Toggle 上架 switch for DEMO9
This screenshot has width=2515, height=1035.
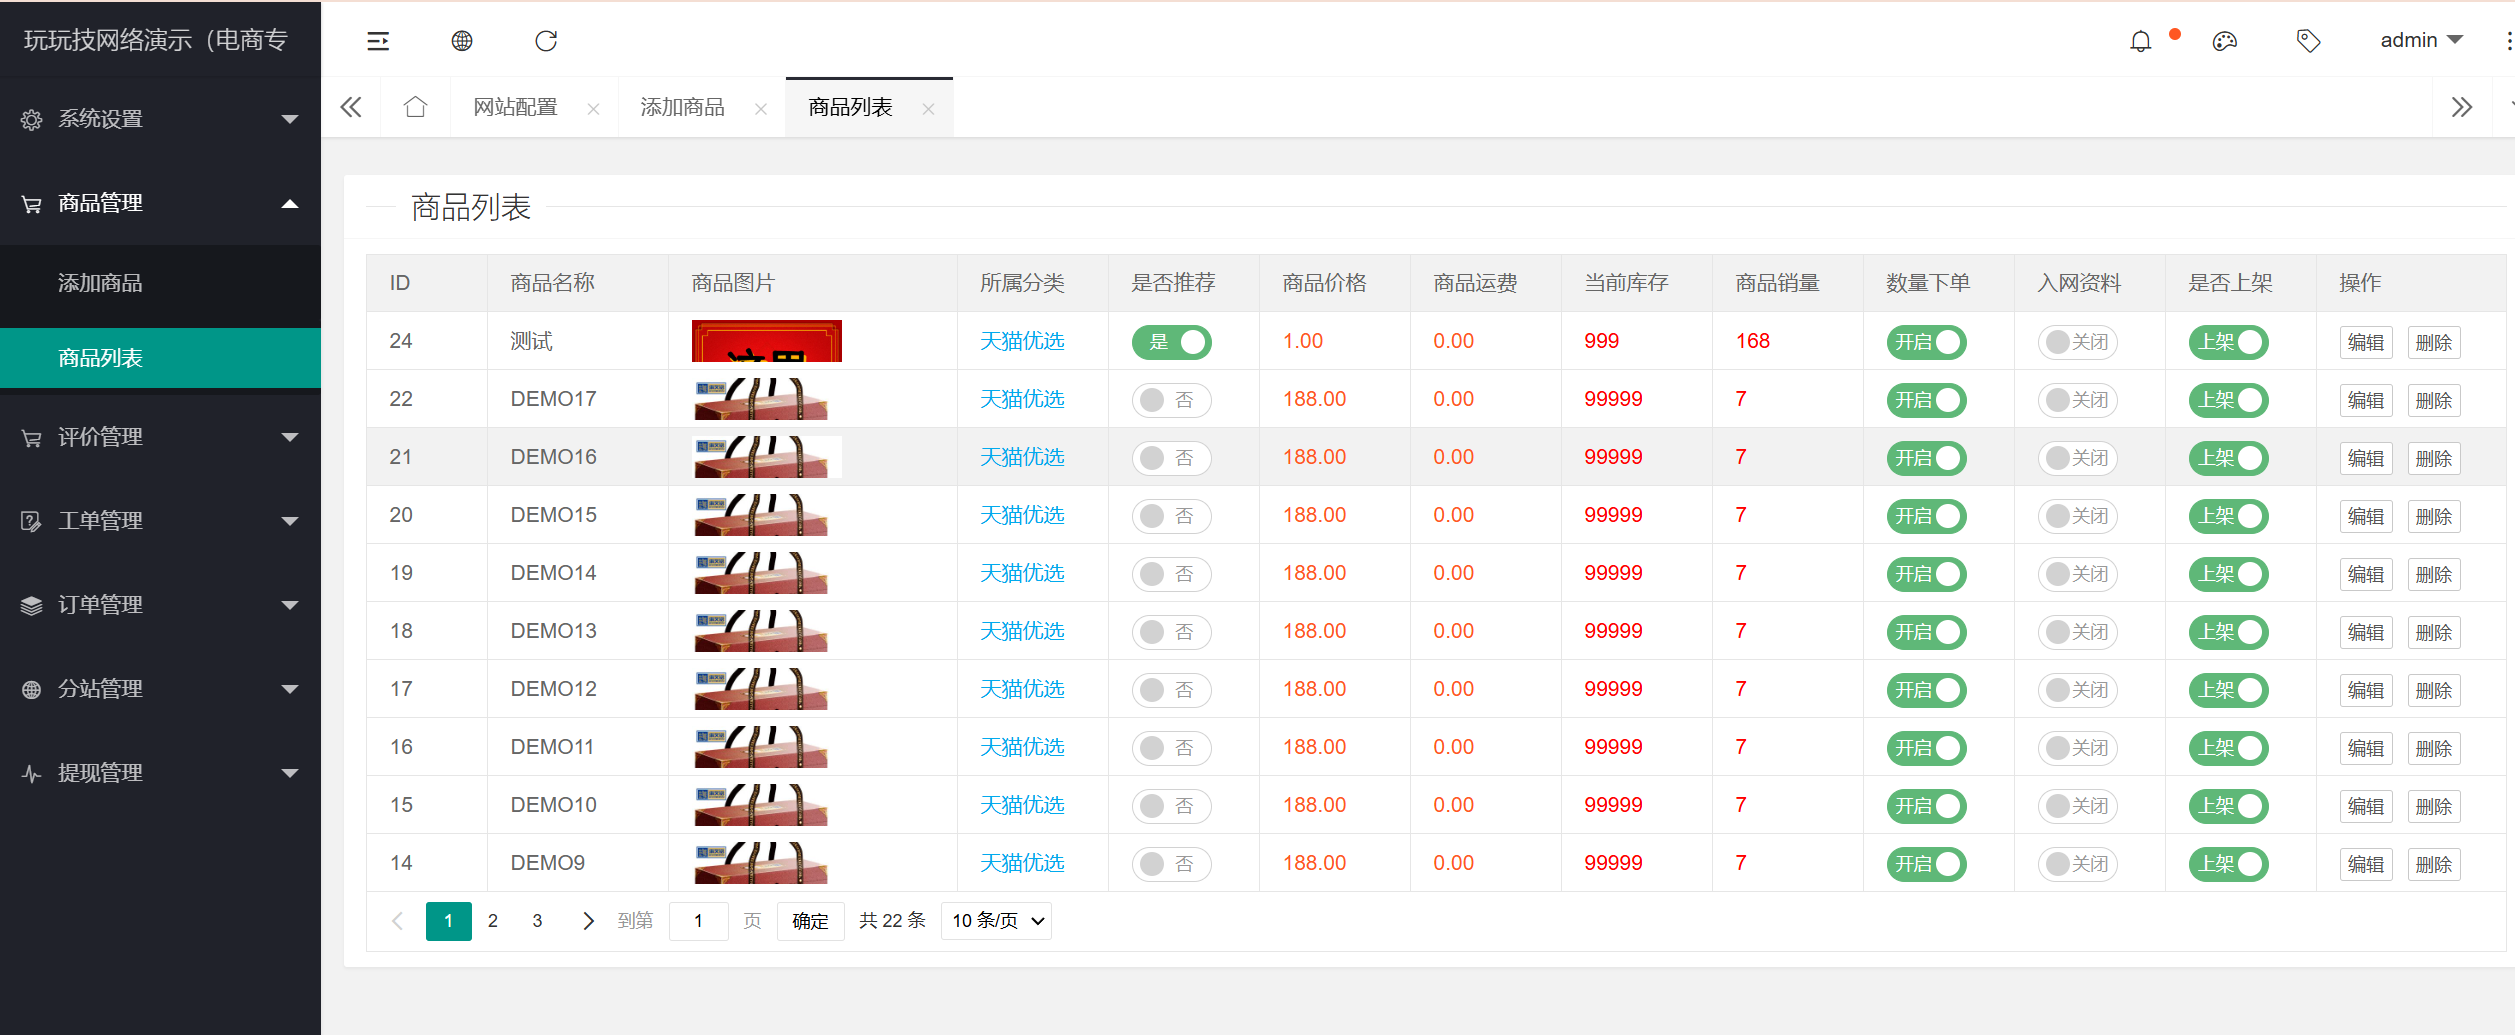pyautogui.click(x=2228, y=864)
